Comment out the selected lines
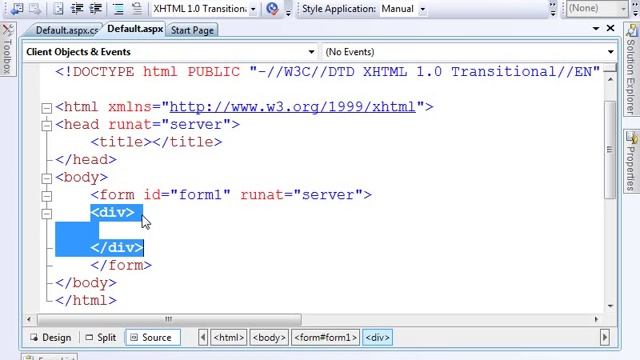The image size is (640, 360). tap(118, 8)
